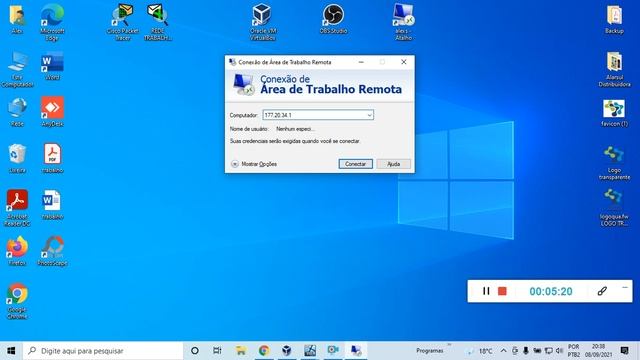The image size is (640, 360).
Task: Select the Firefox desktop shortcut
Action: 17,251
